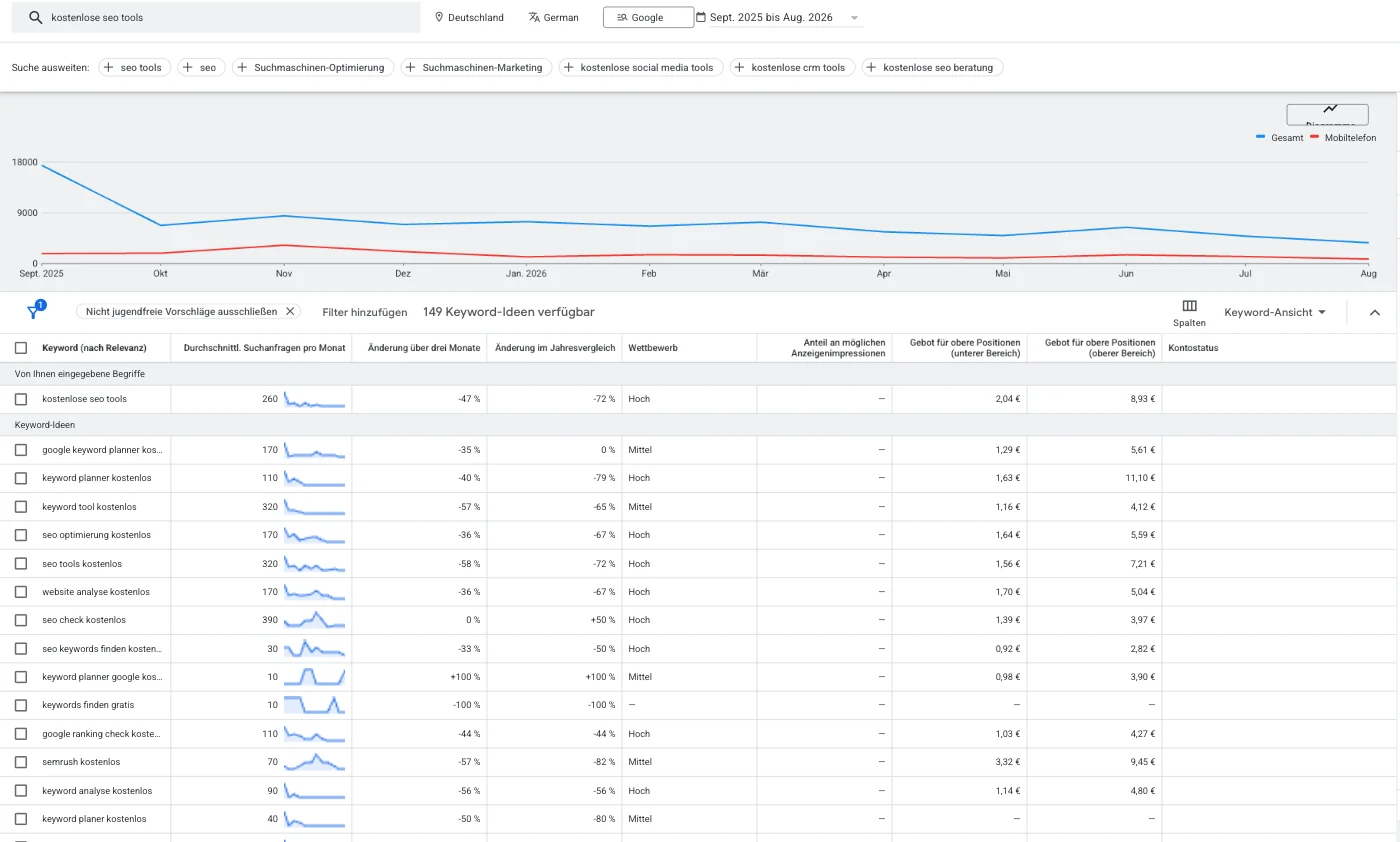
Task: Open the Keyword-Ansicht dropdown
Action: click(x=1275, y=312)
